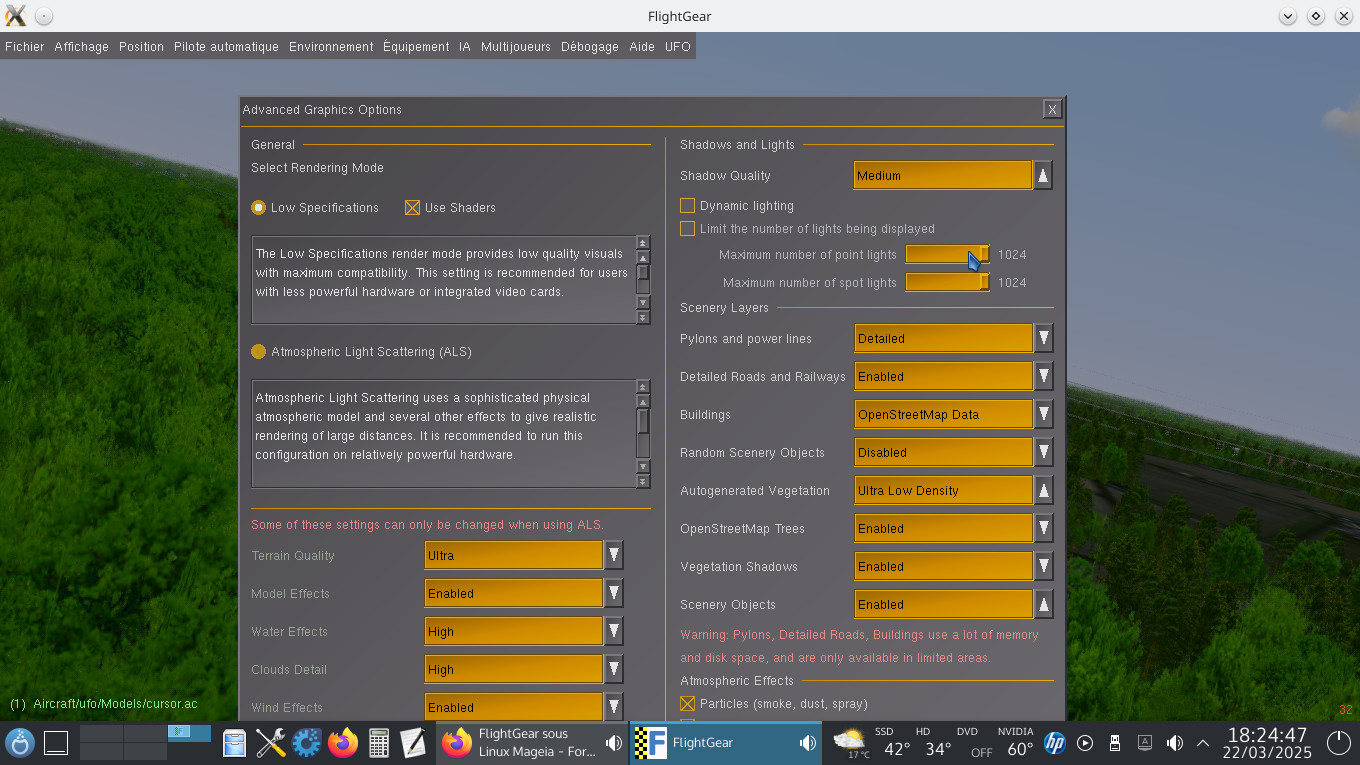1360x765 pixels.
Task: Open the Multijoueurs menu
Action: click(x=516, y=47)
